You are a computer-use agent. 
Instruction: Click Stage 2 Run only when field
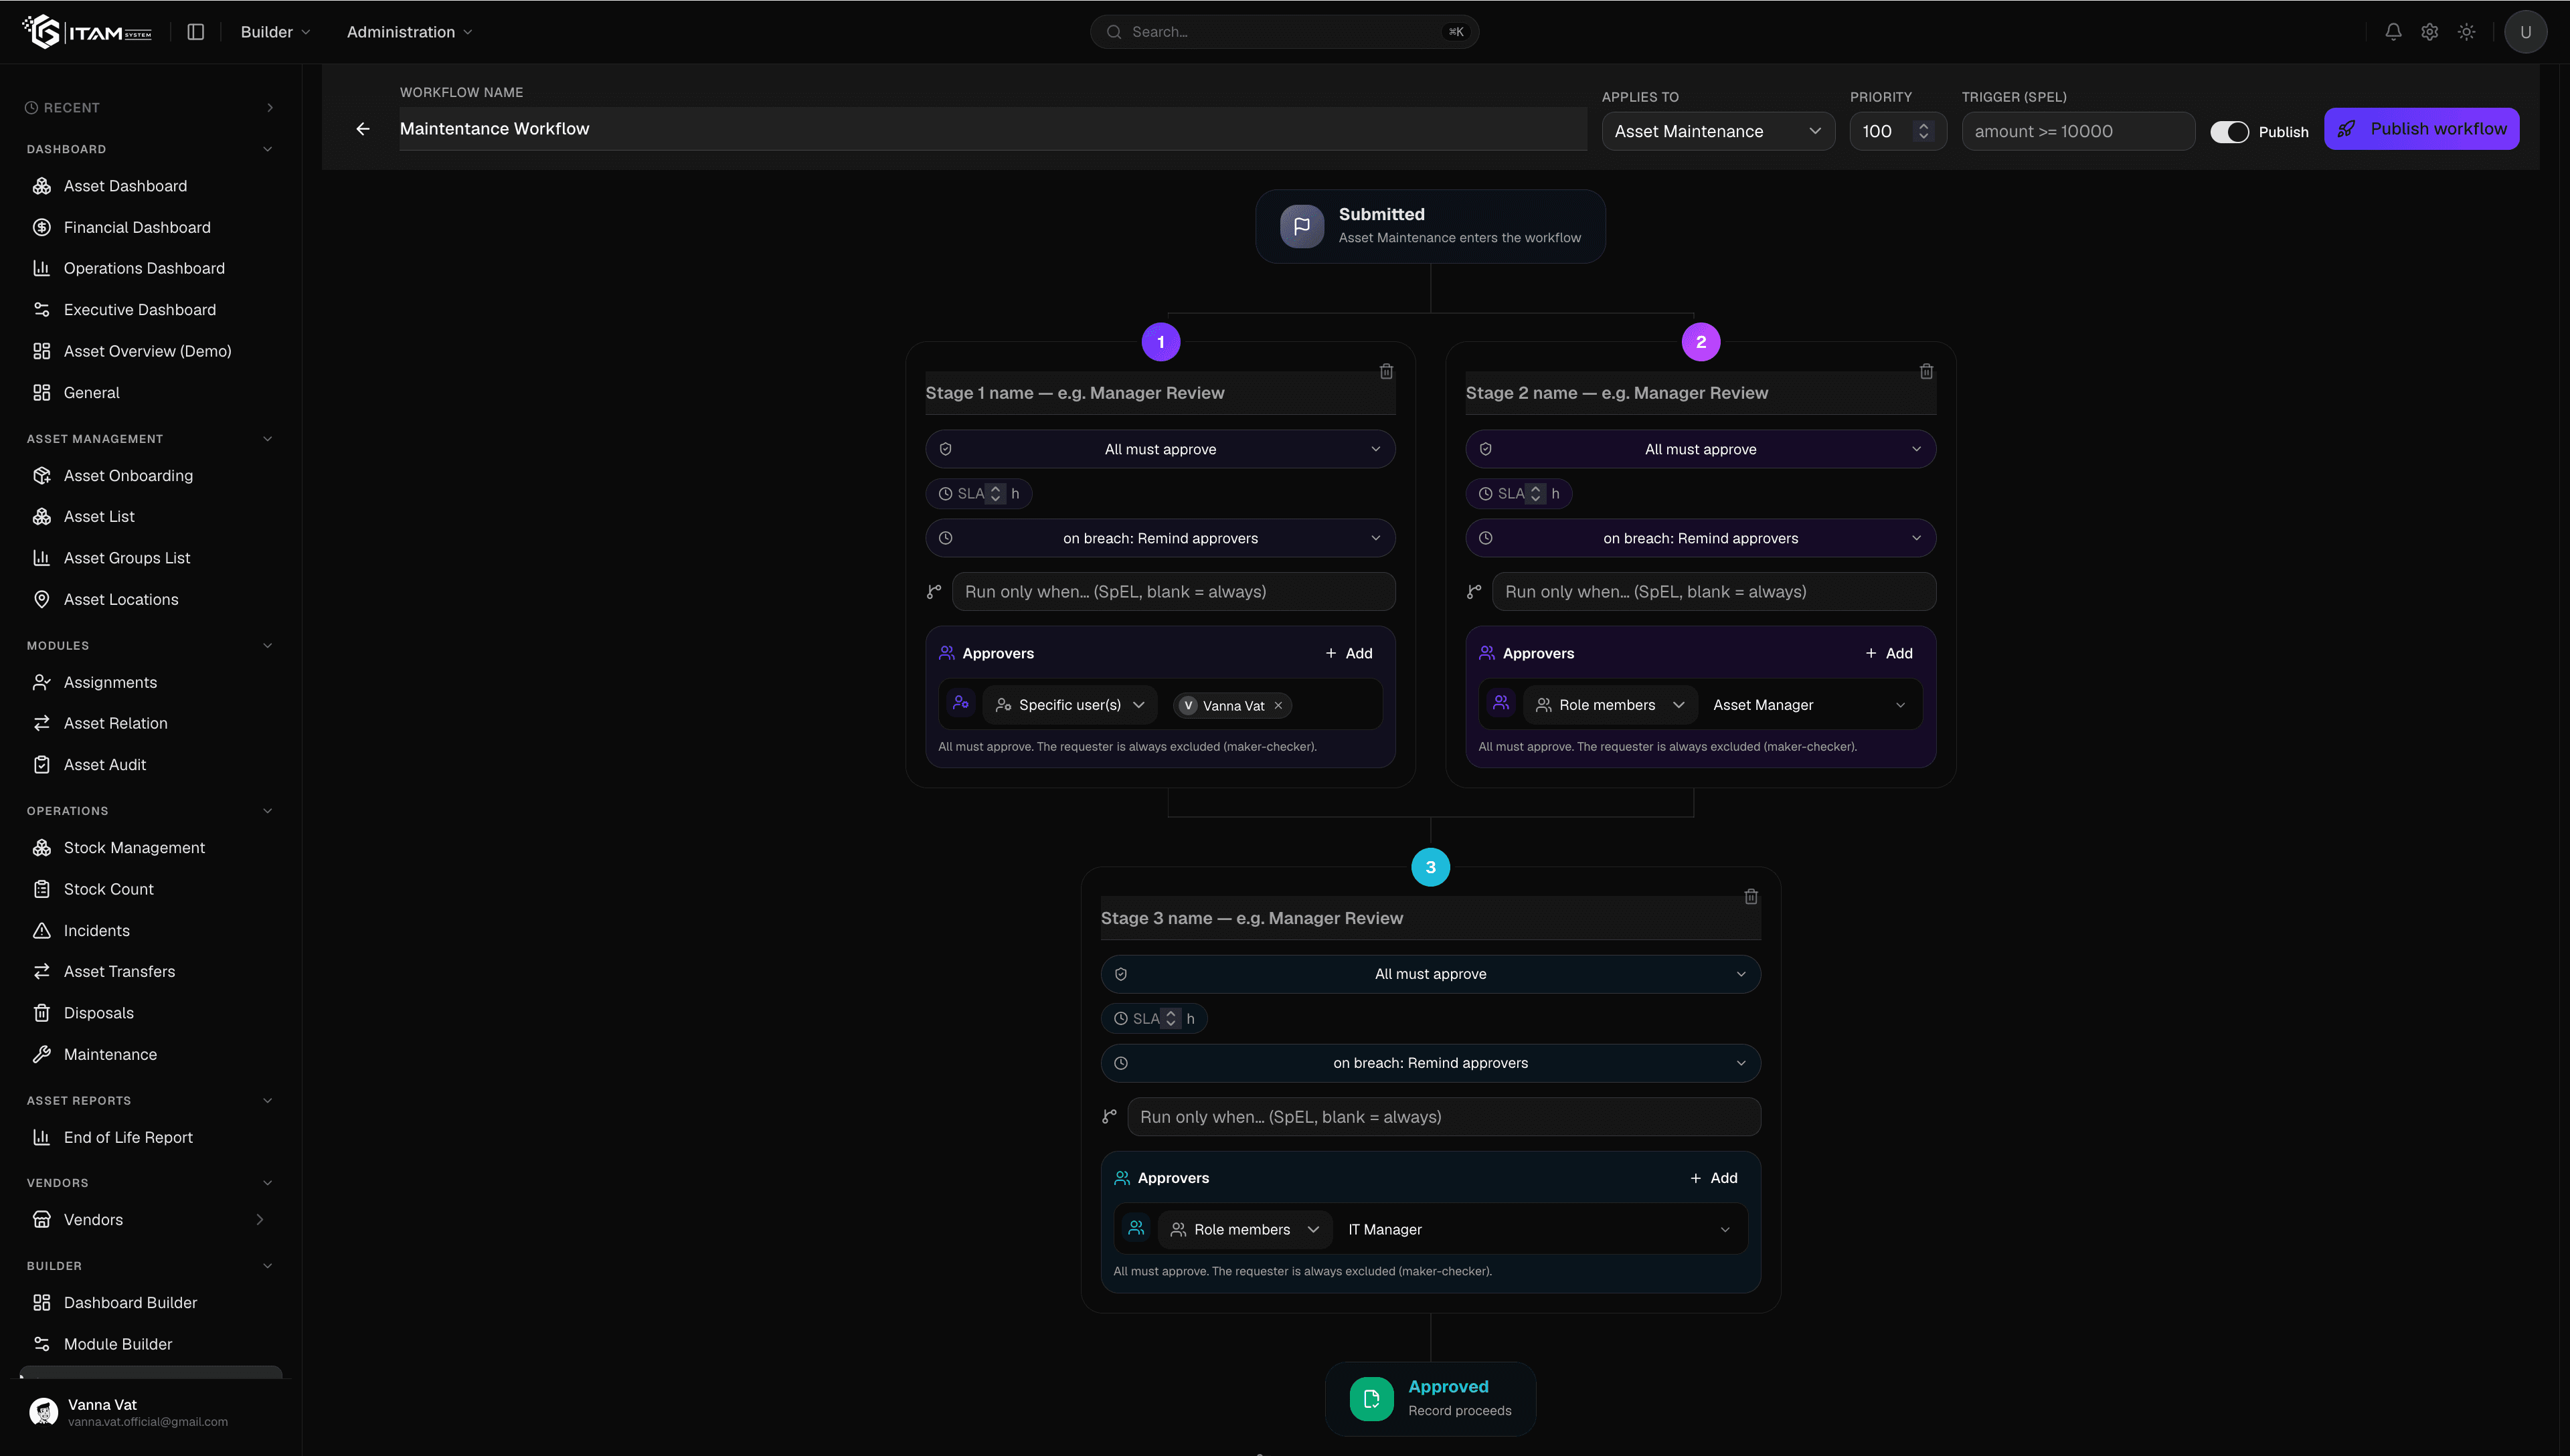[x=1713, y=592]
